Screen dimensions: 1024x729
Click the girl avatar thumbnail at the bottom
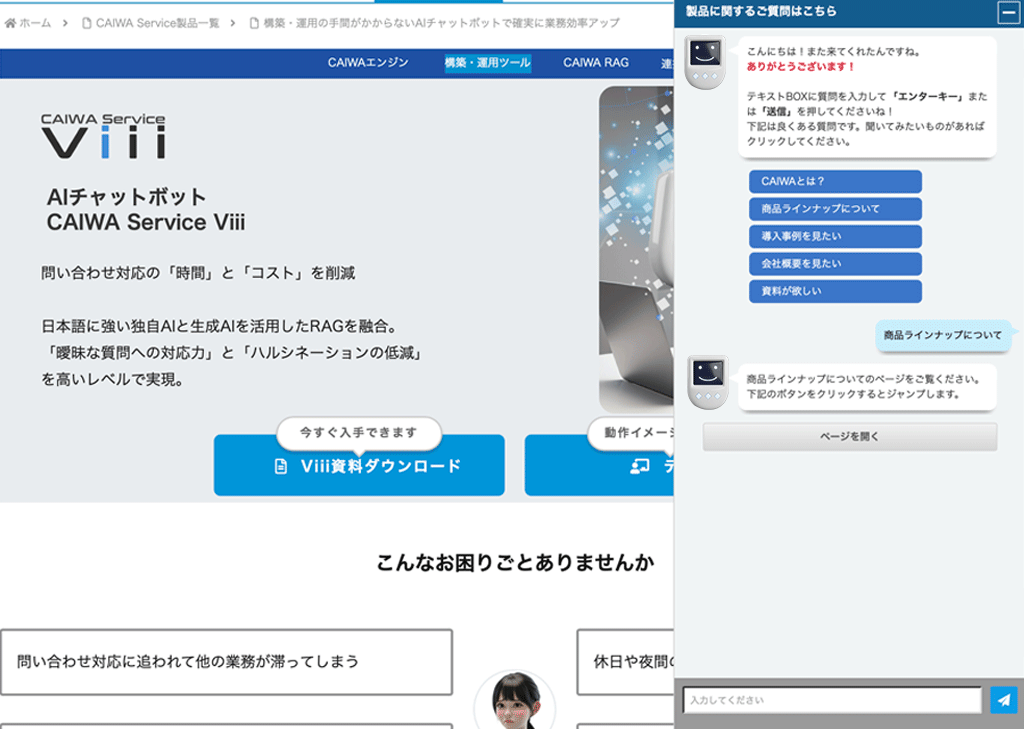(514, 702)
